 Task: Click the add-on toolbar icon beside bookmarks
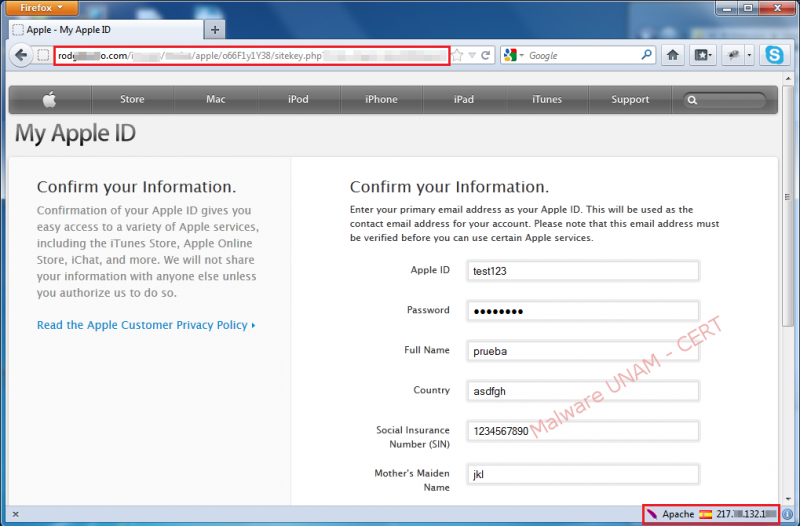[x=734, y=55]
